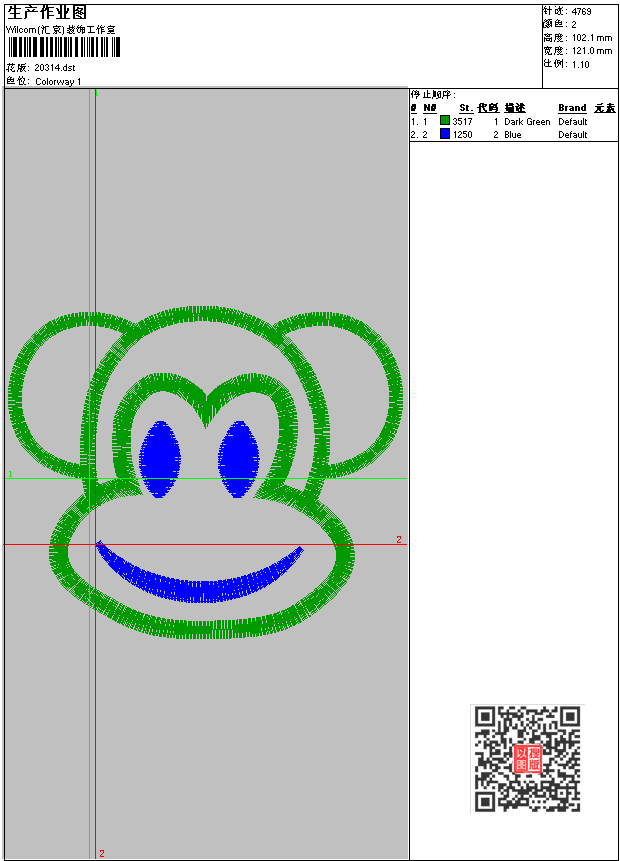Viewport: 620px width, 861px height.
Task: Click the red marker 2 at canvas bottom
Action: [x=102, y=853]
